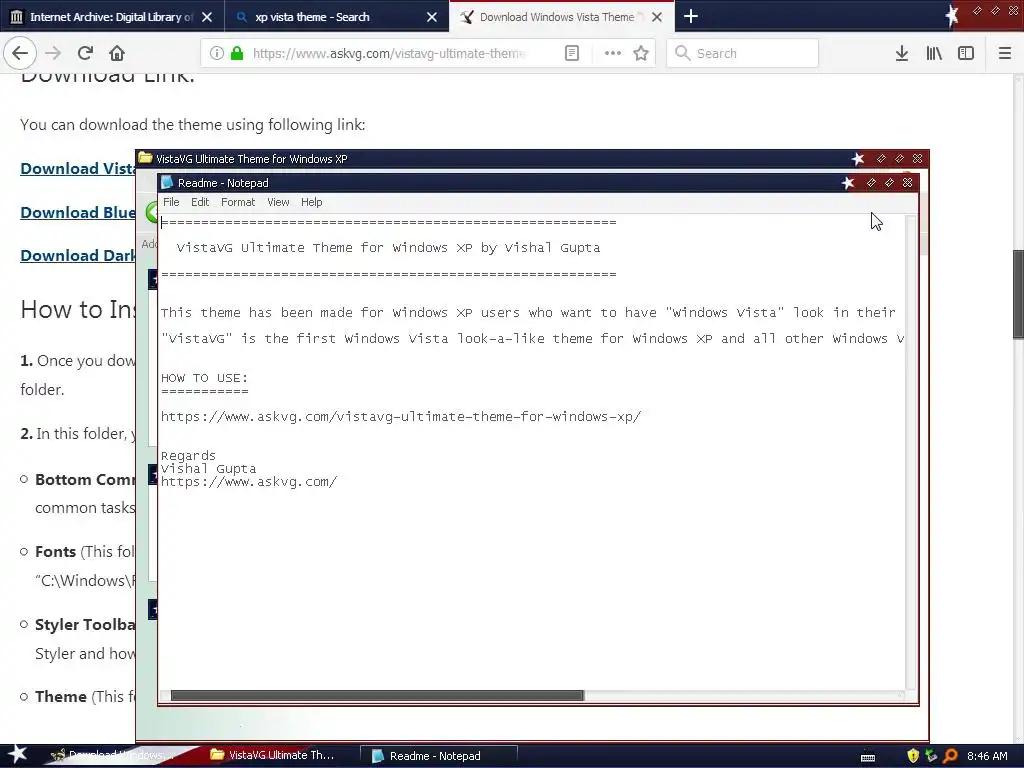Image resolution: width=1024 pixels, height=768 pixels.
Task: Click 'https://www.askvg.com/' line in Notepad
Action: 249,482
